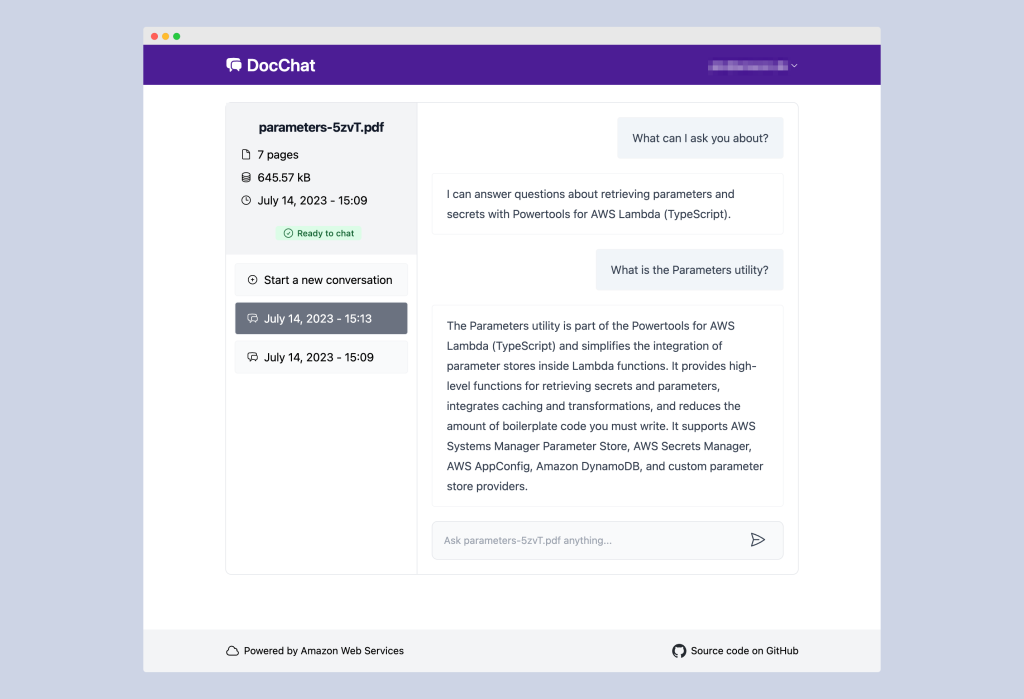Start a new conversation
The image size is (1024, 699).
320,280
